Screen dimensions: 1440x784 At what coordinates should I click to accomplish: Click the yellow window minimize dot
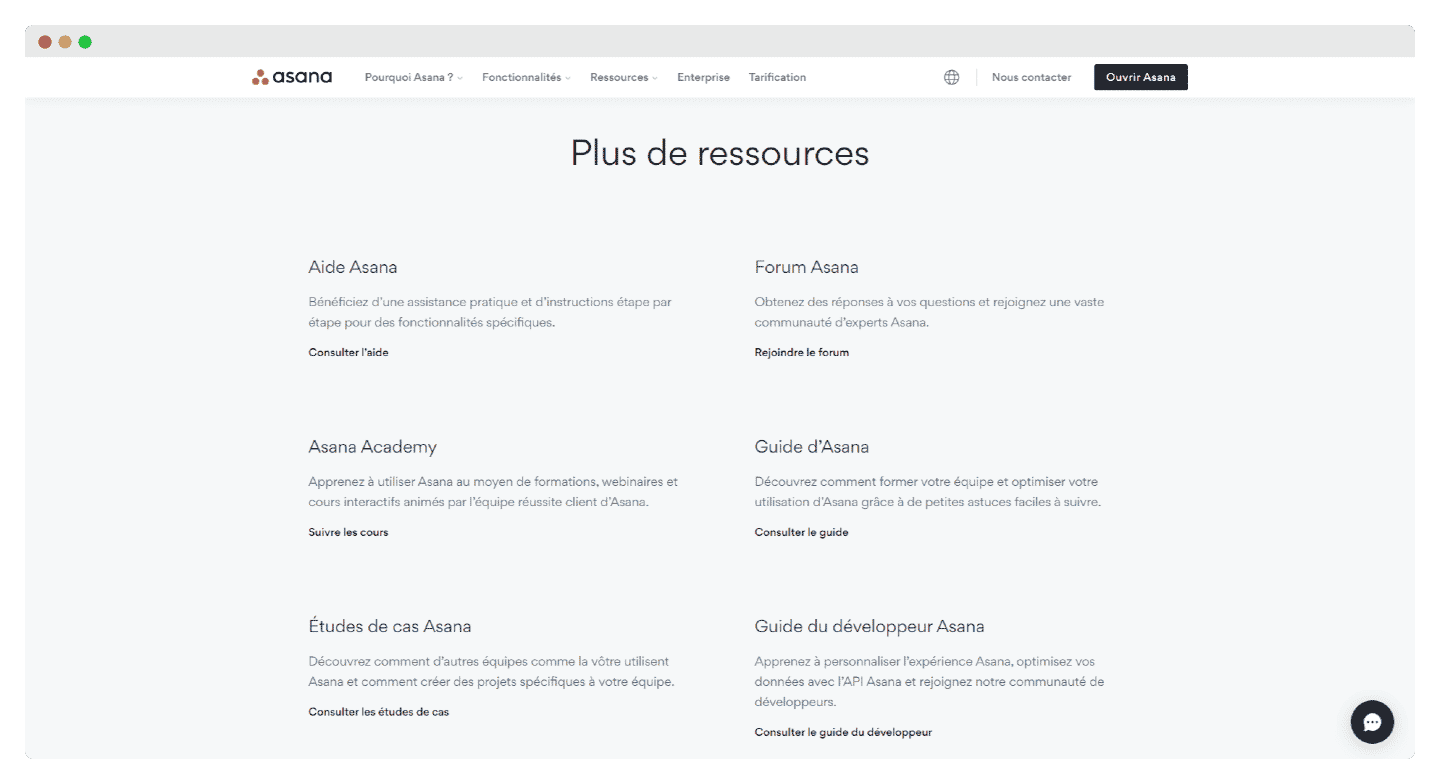click(x=65, y=42)
